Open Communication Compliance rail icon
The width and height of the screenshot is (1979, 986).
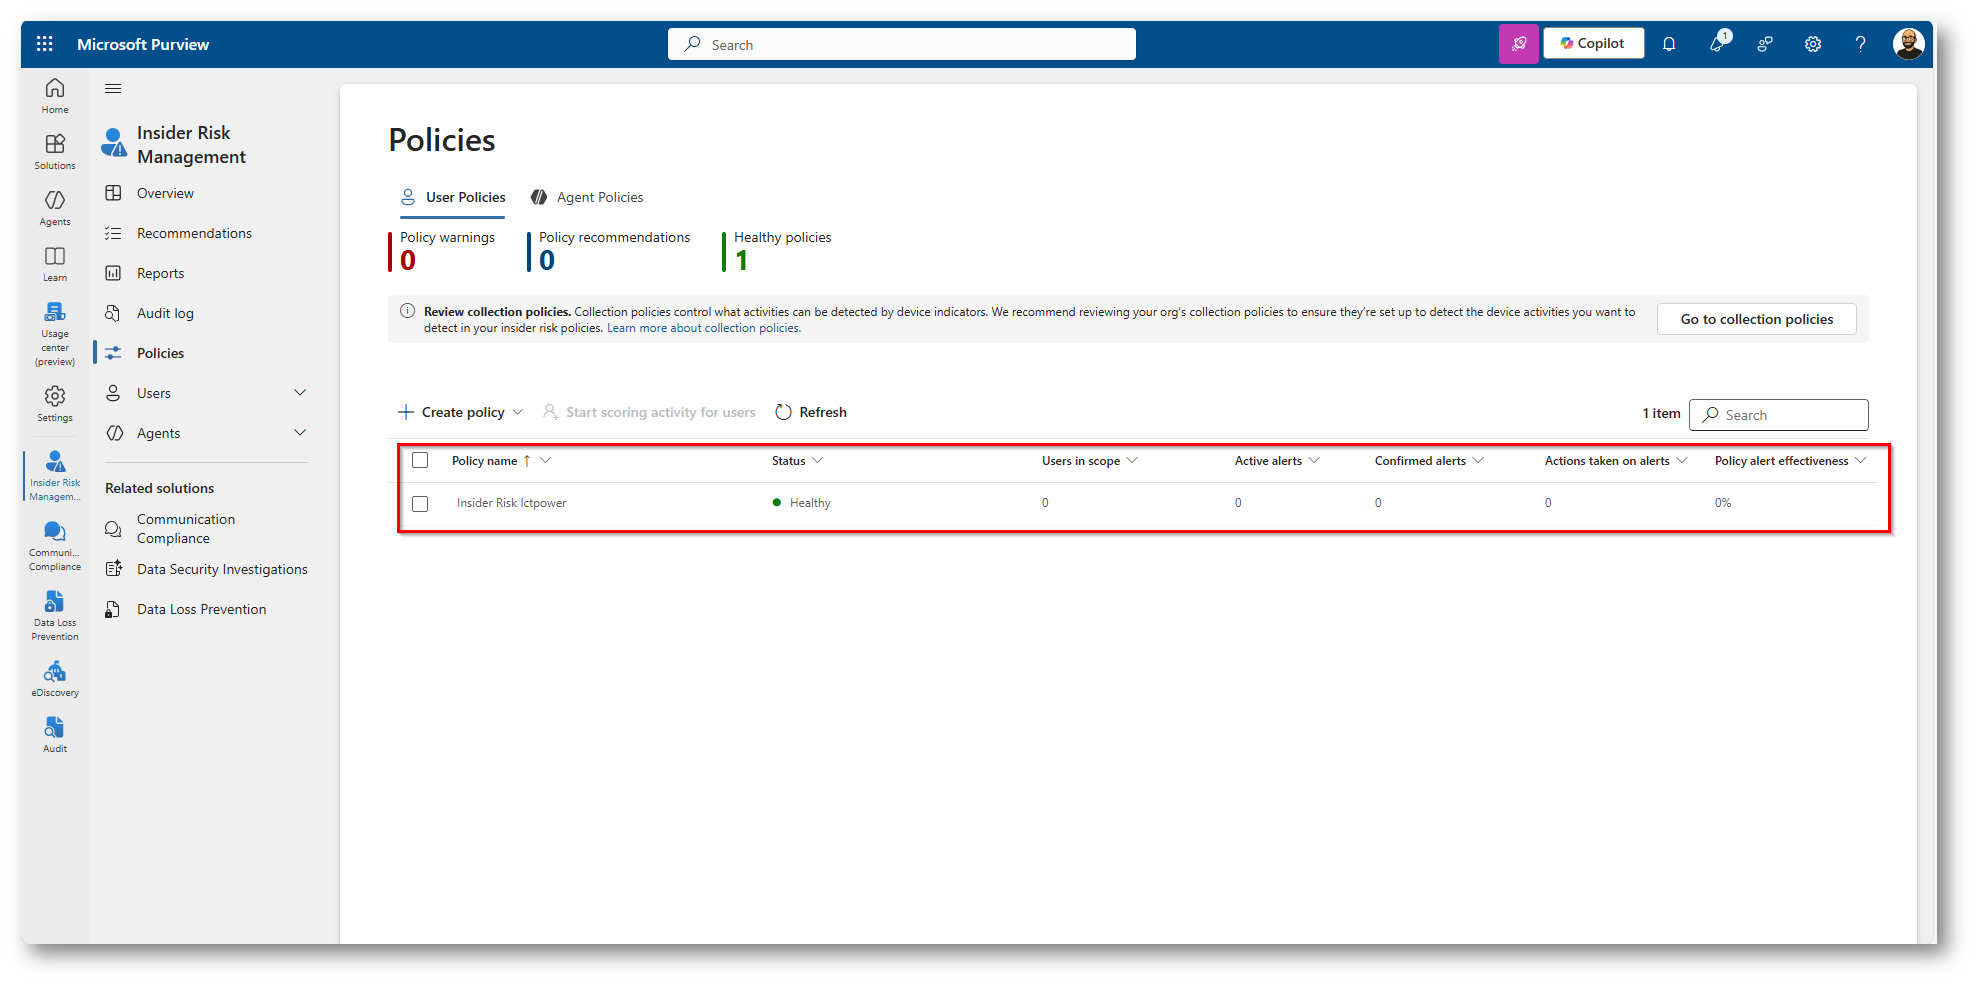pyautogui.click(x=55, y=546)
